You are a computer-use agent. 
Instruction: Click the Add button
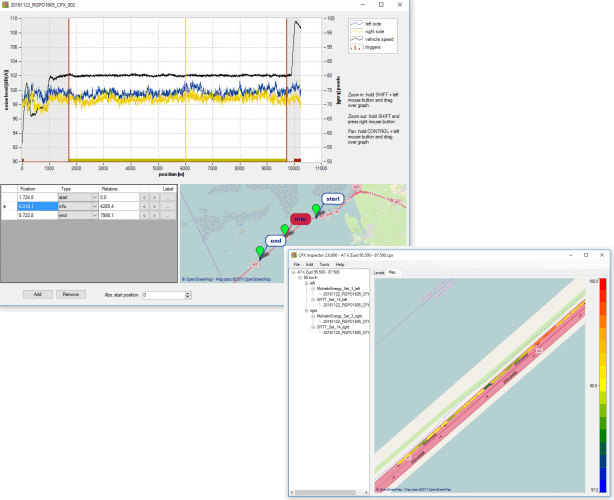[x=37, y=295]
